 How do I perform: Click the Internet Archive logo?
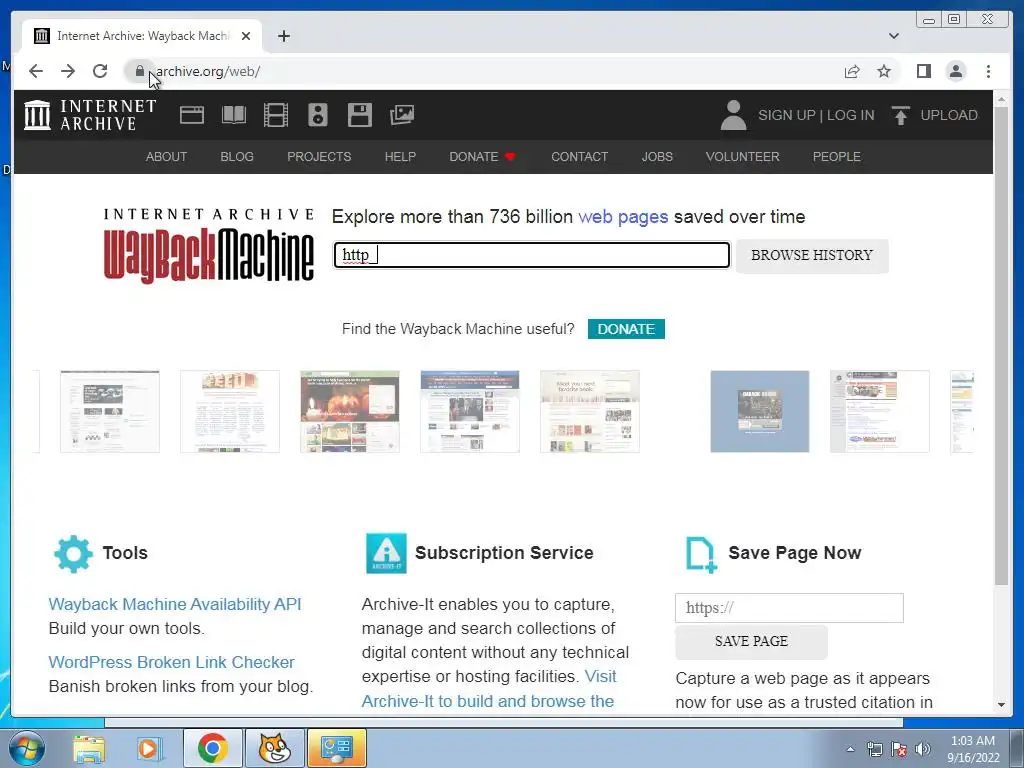point(90,115)
